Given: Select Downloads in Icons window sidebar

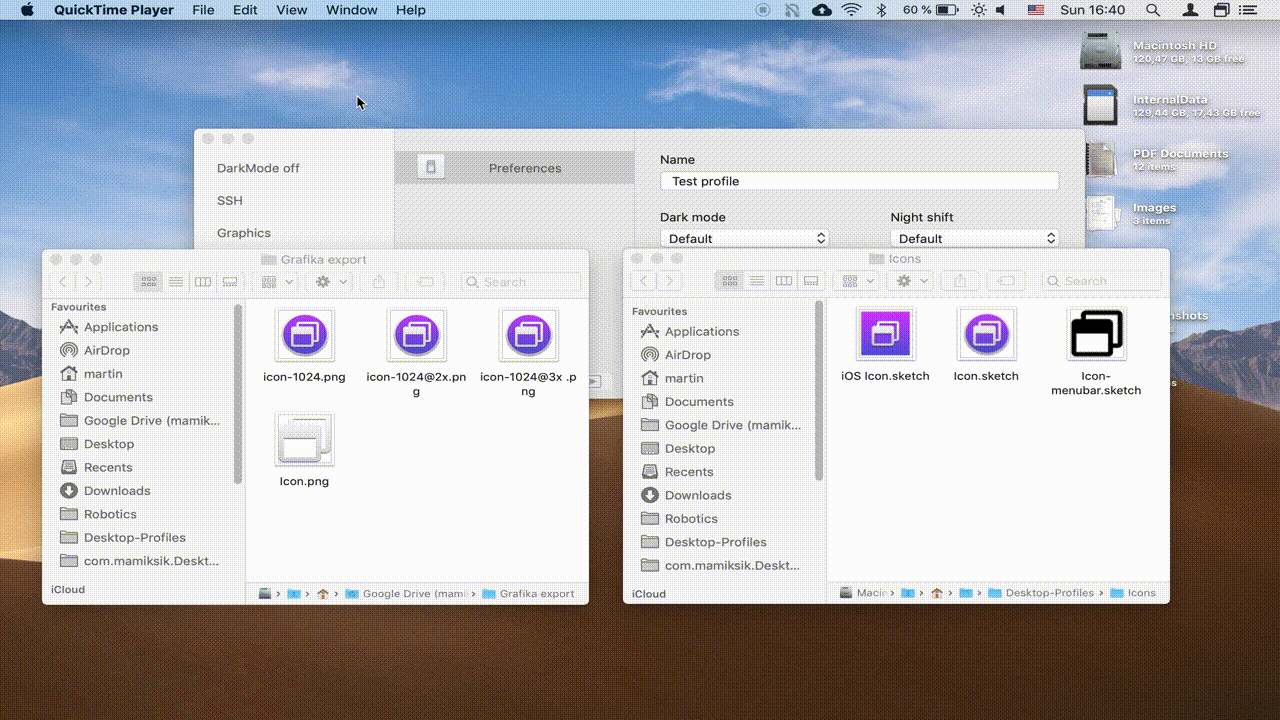Looking at the screenshot, I should point(697,495).
